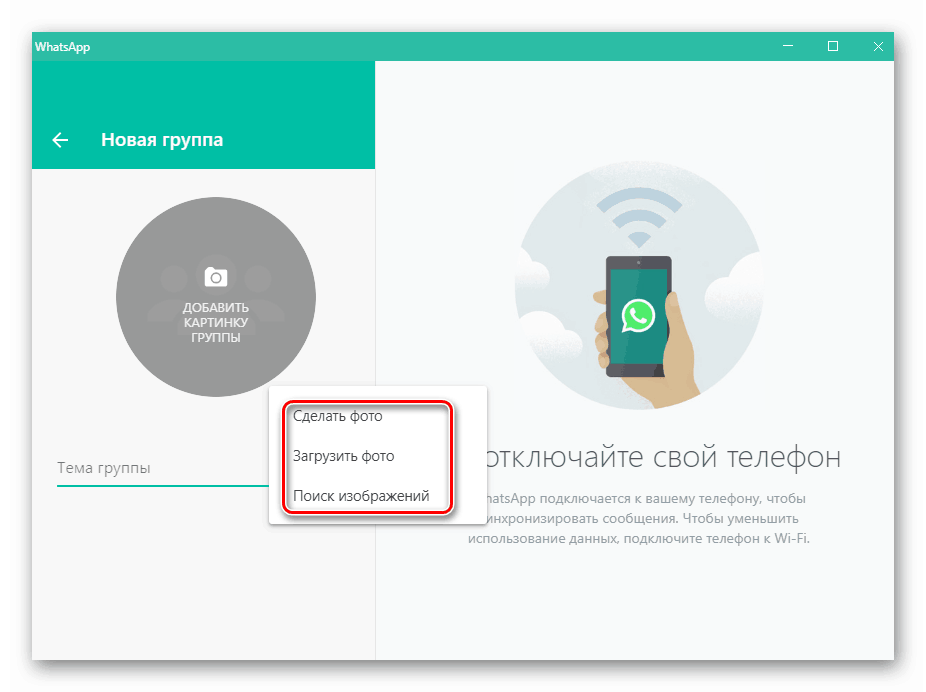Click the back arrow icon
926x692 pixels.
[60, 140]
